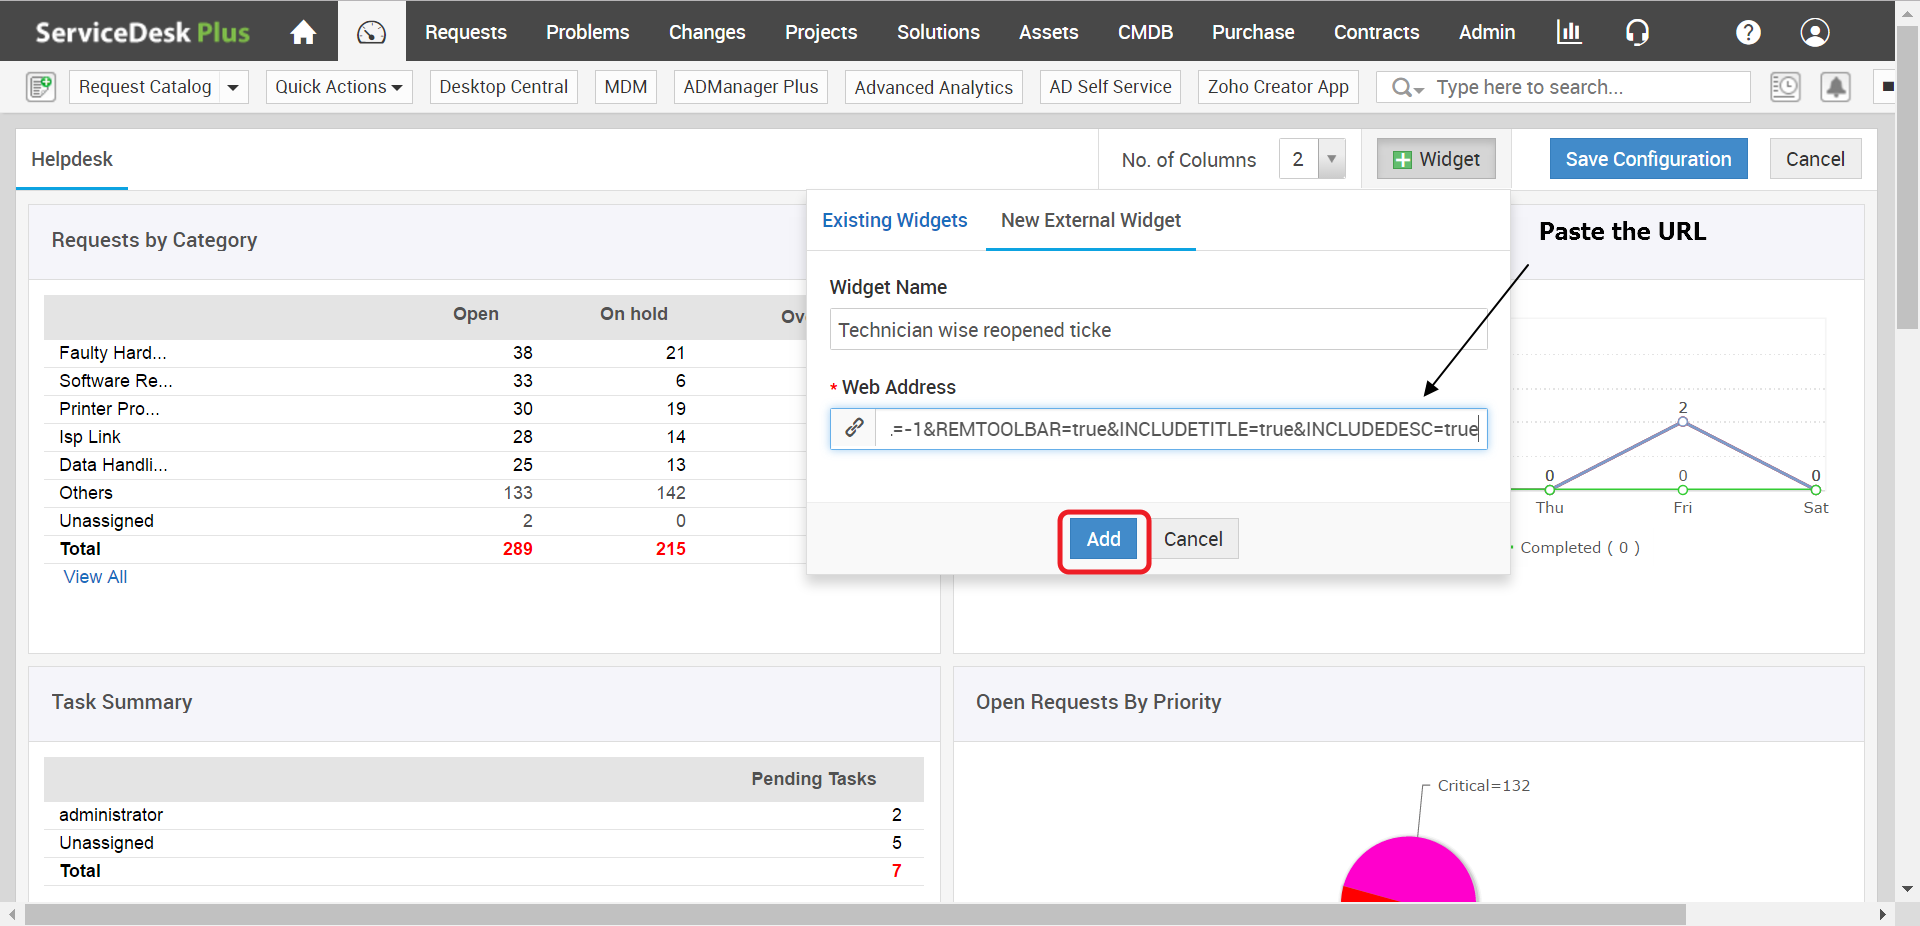
Task: Click the On hold total 215
Action: coord(671,549)
